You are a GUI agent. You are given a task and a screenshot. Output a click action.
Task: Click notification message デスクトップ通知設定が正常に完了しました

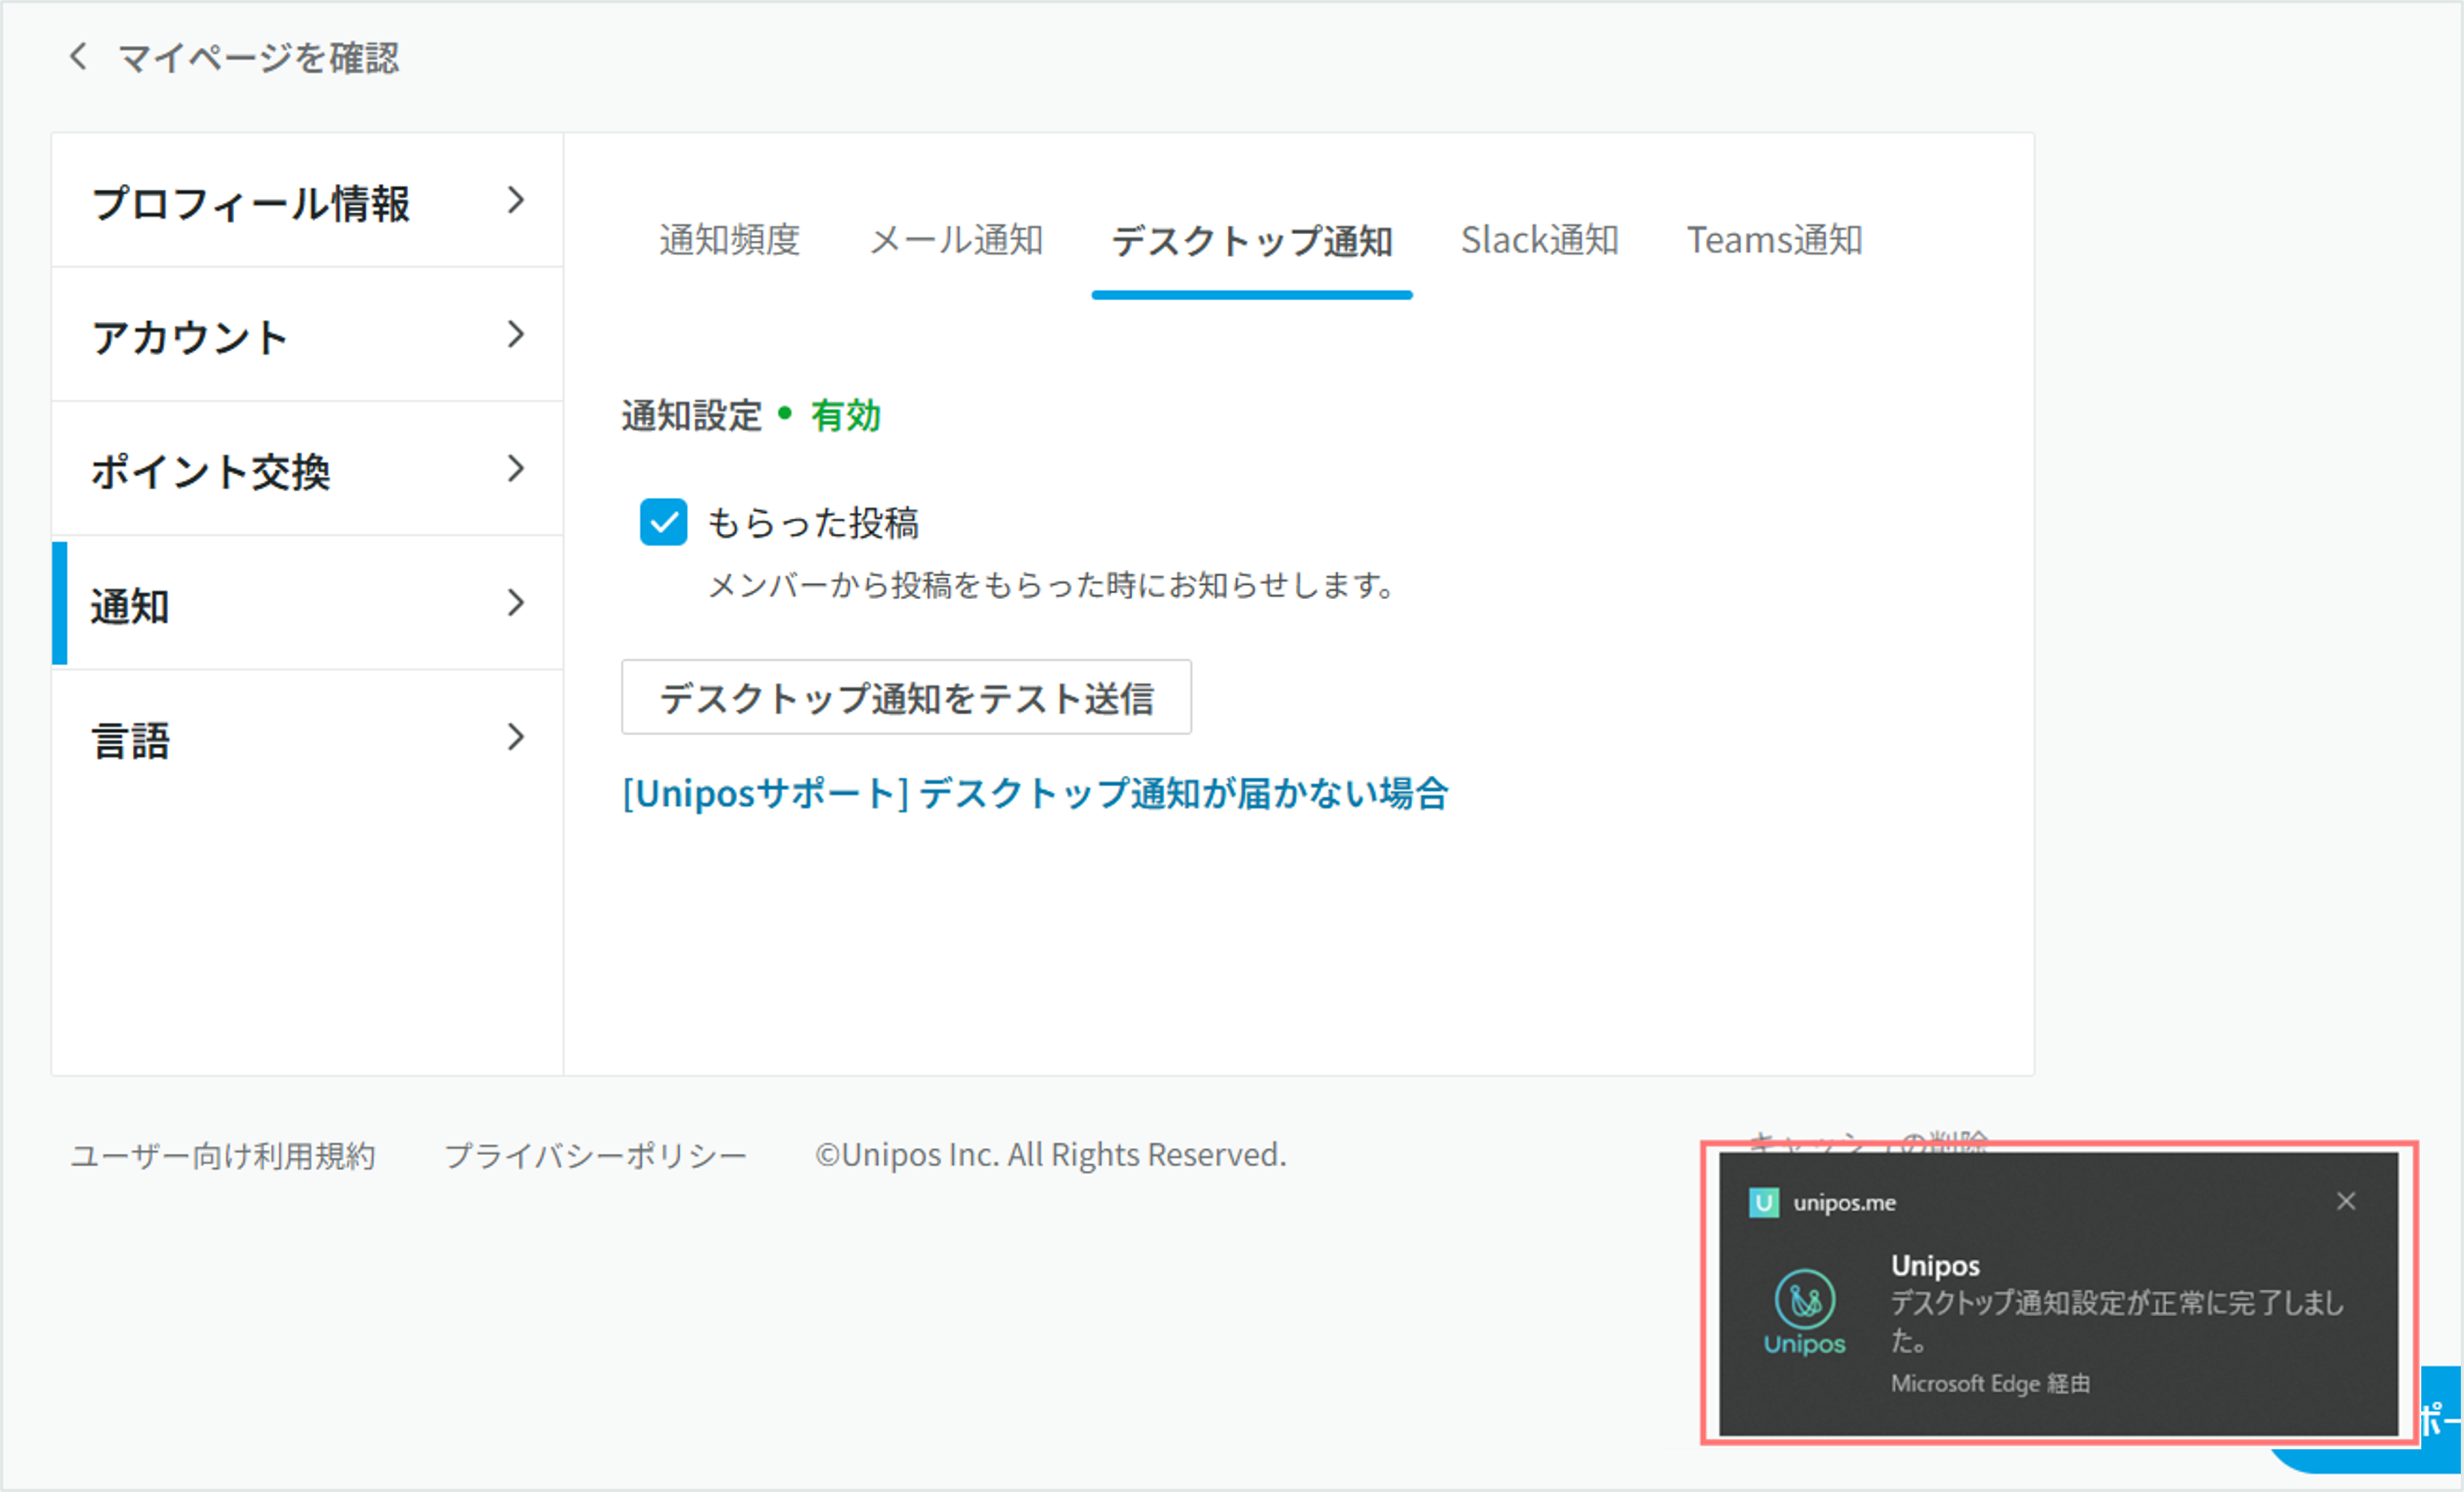pos(2116,1320)
